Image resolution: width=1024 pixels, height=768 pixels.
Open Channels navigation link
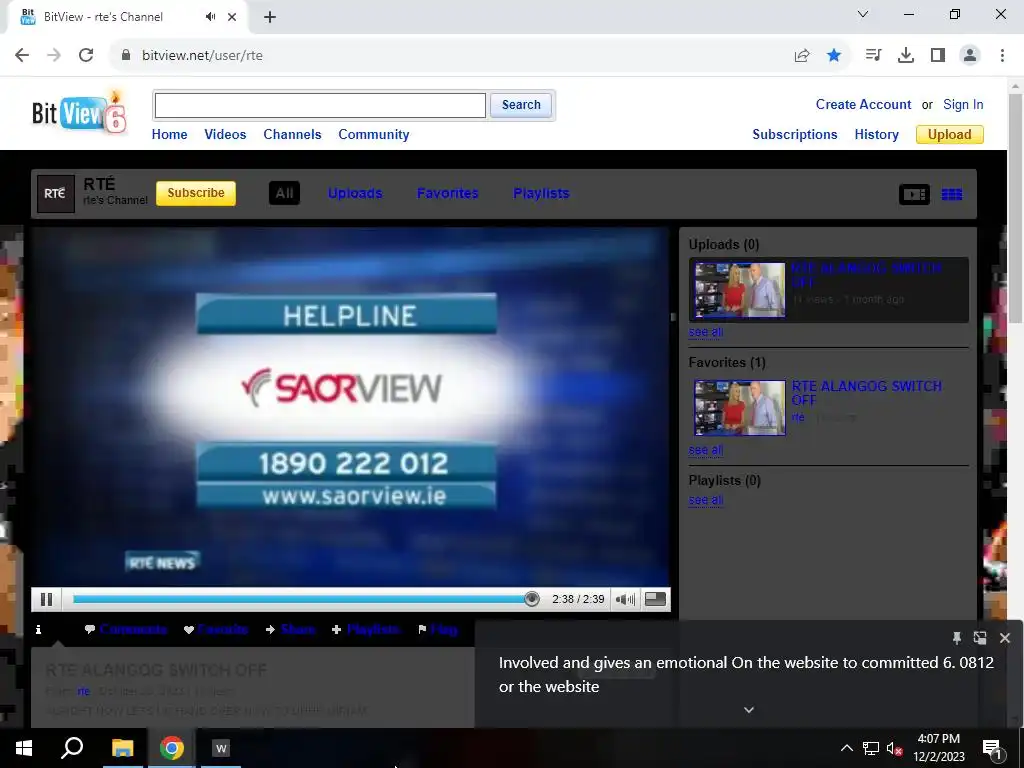(x=293, y=135)
